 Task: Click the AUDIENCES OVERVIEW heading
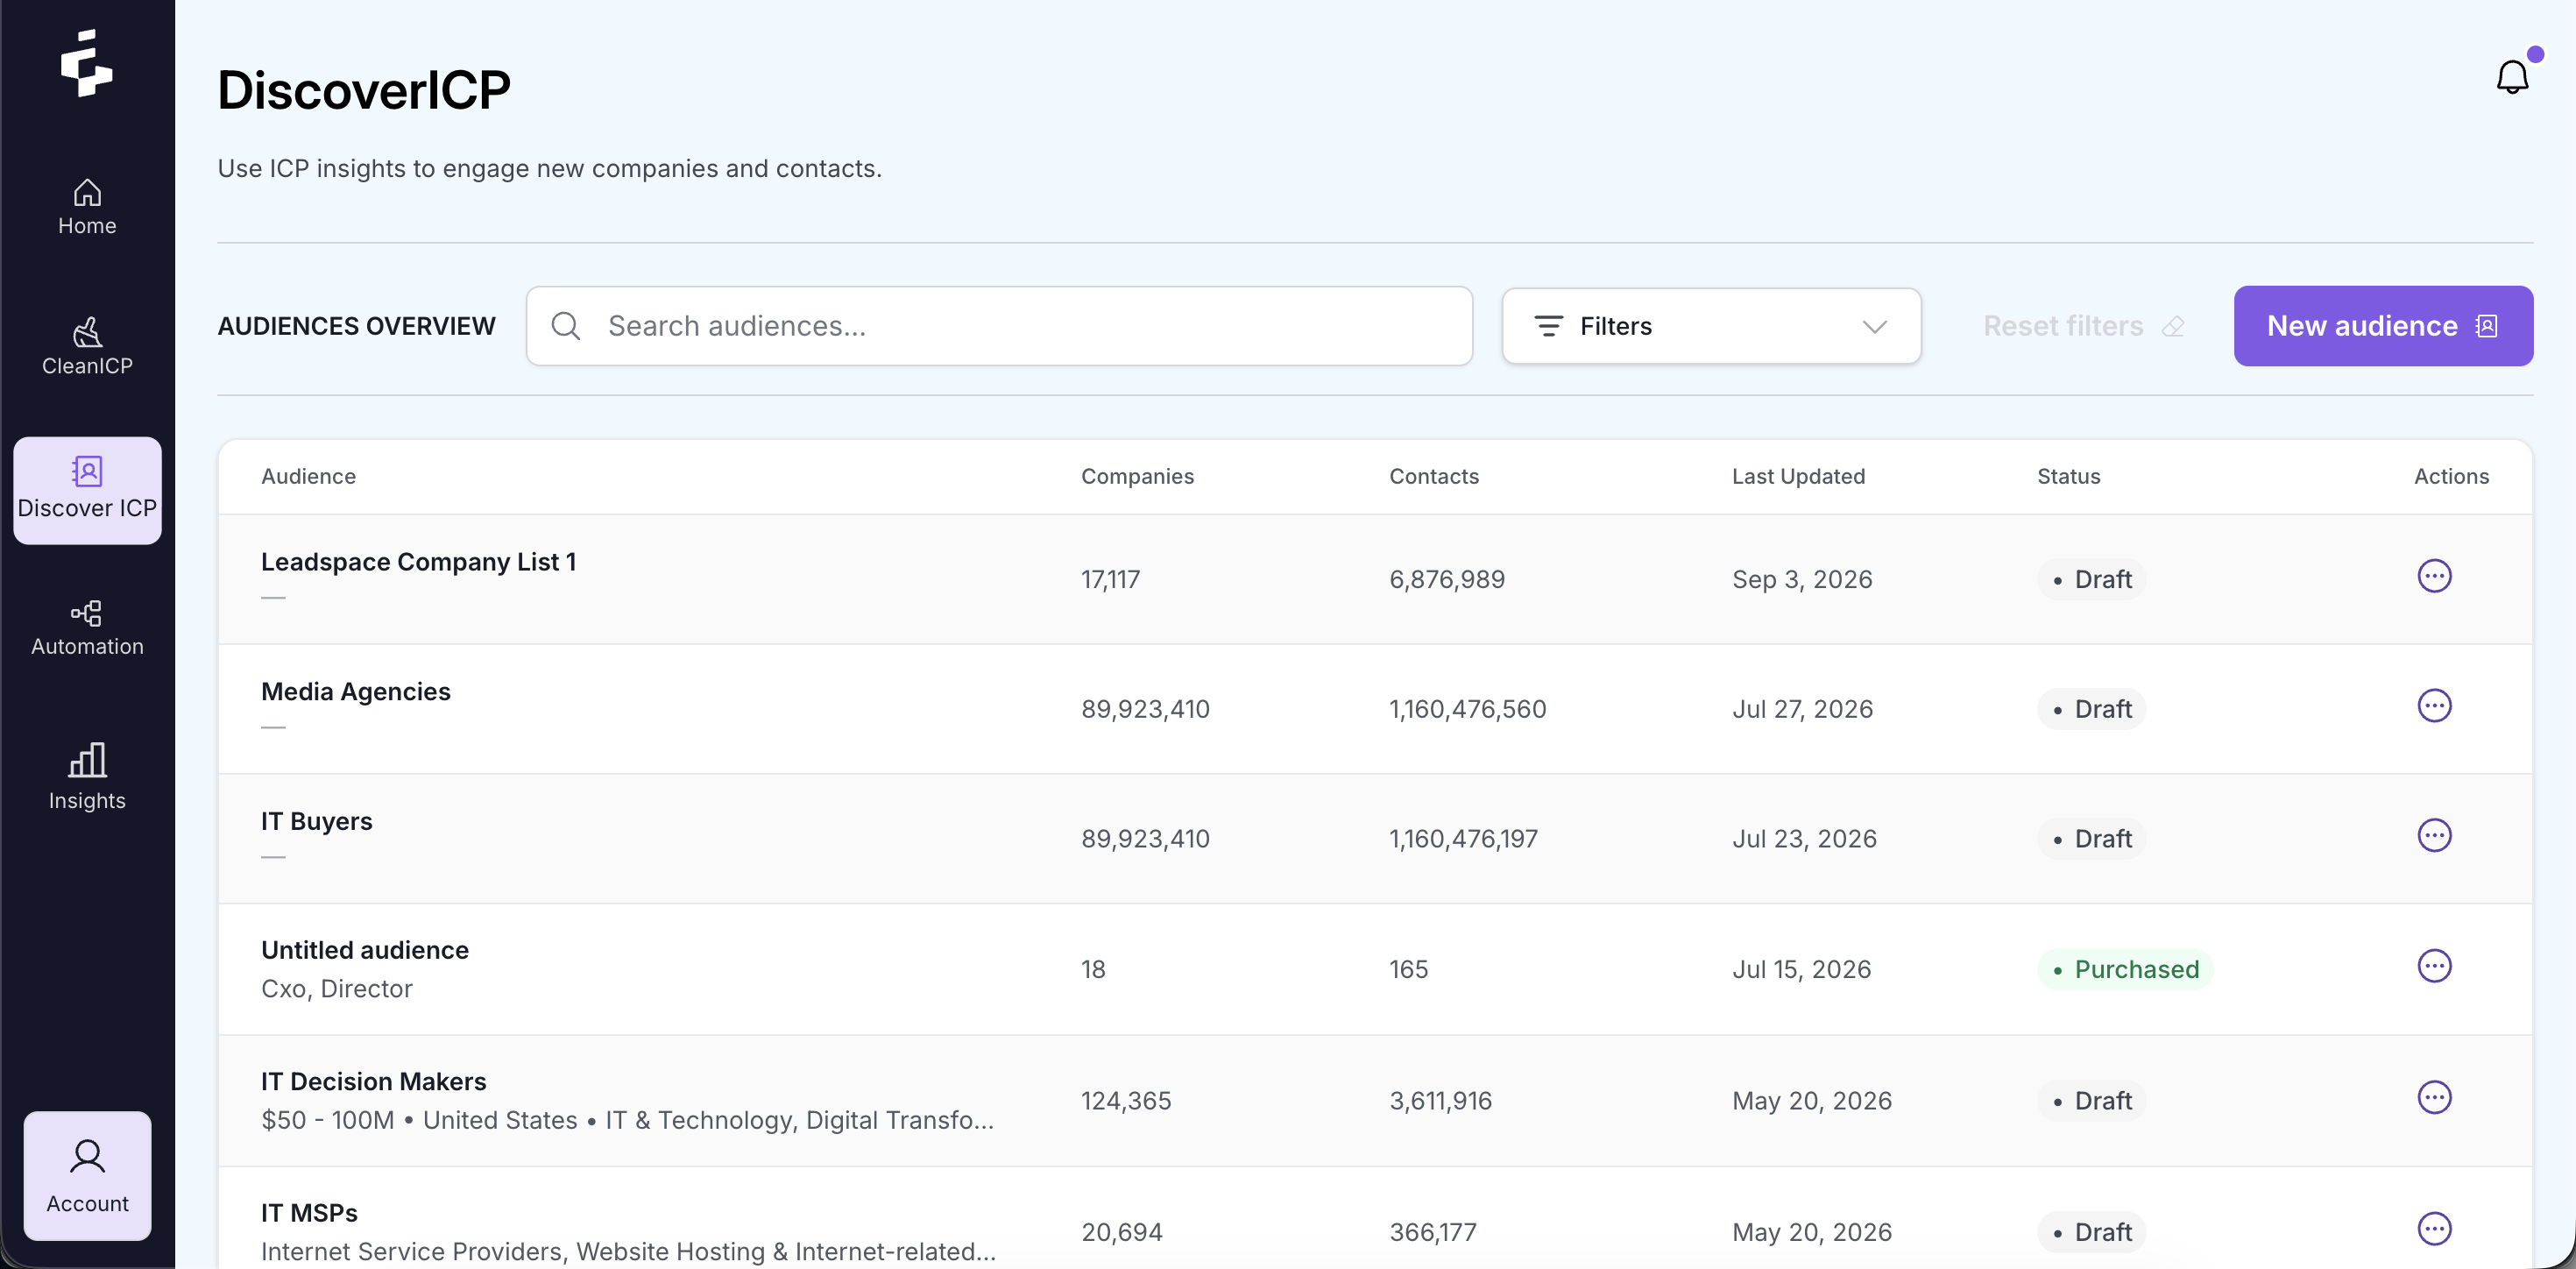pos(356,326)
